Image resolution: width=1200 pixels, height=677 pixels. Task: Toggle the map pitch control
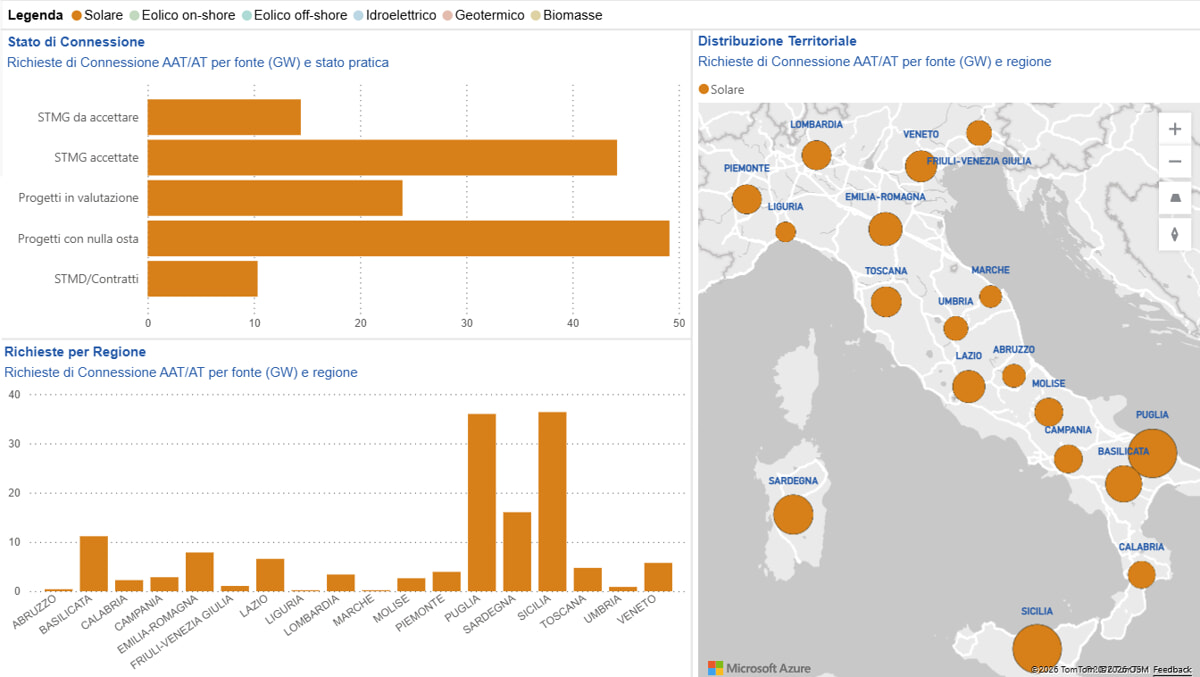(x=1174, y=198)
